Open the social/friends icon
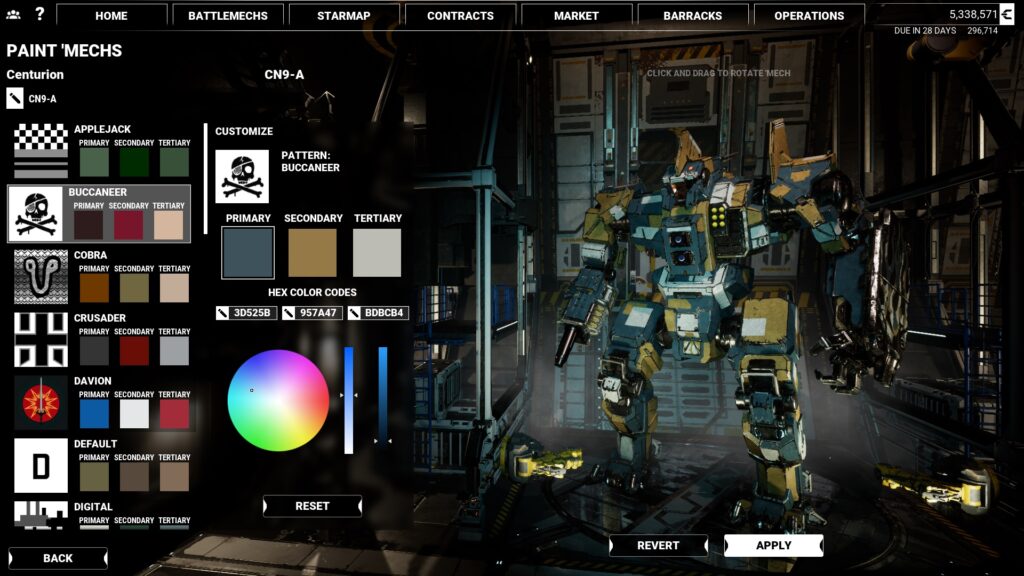1024x576 pixels. (13, 14)
